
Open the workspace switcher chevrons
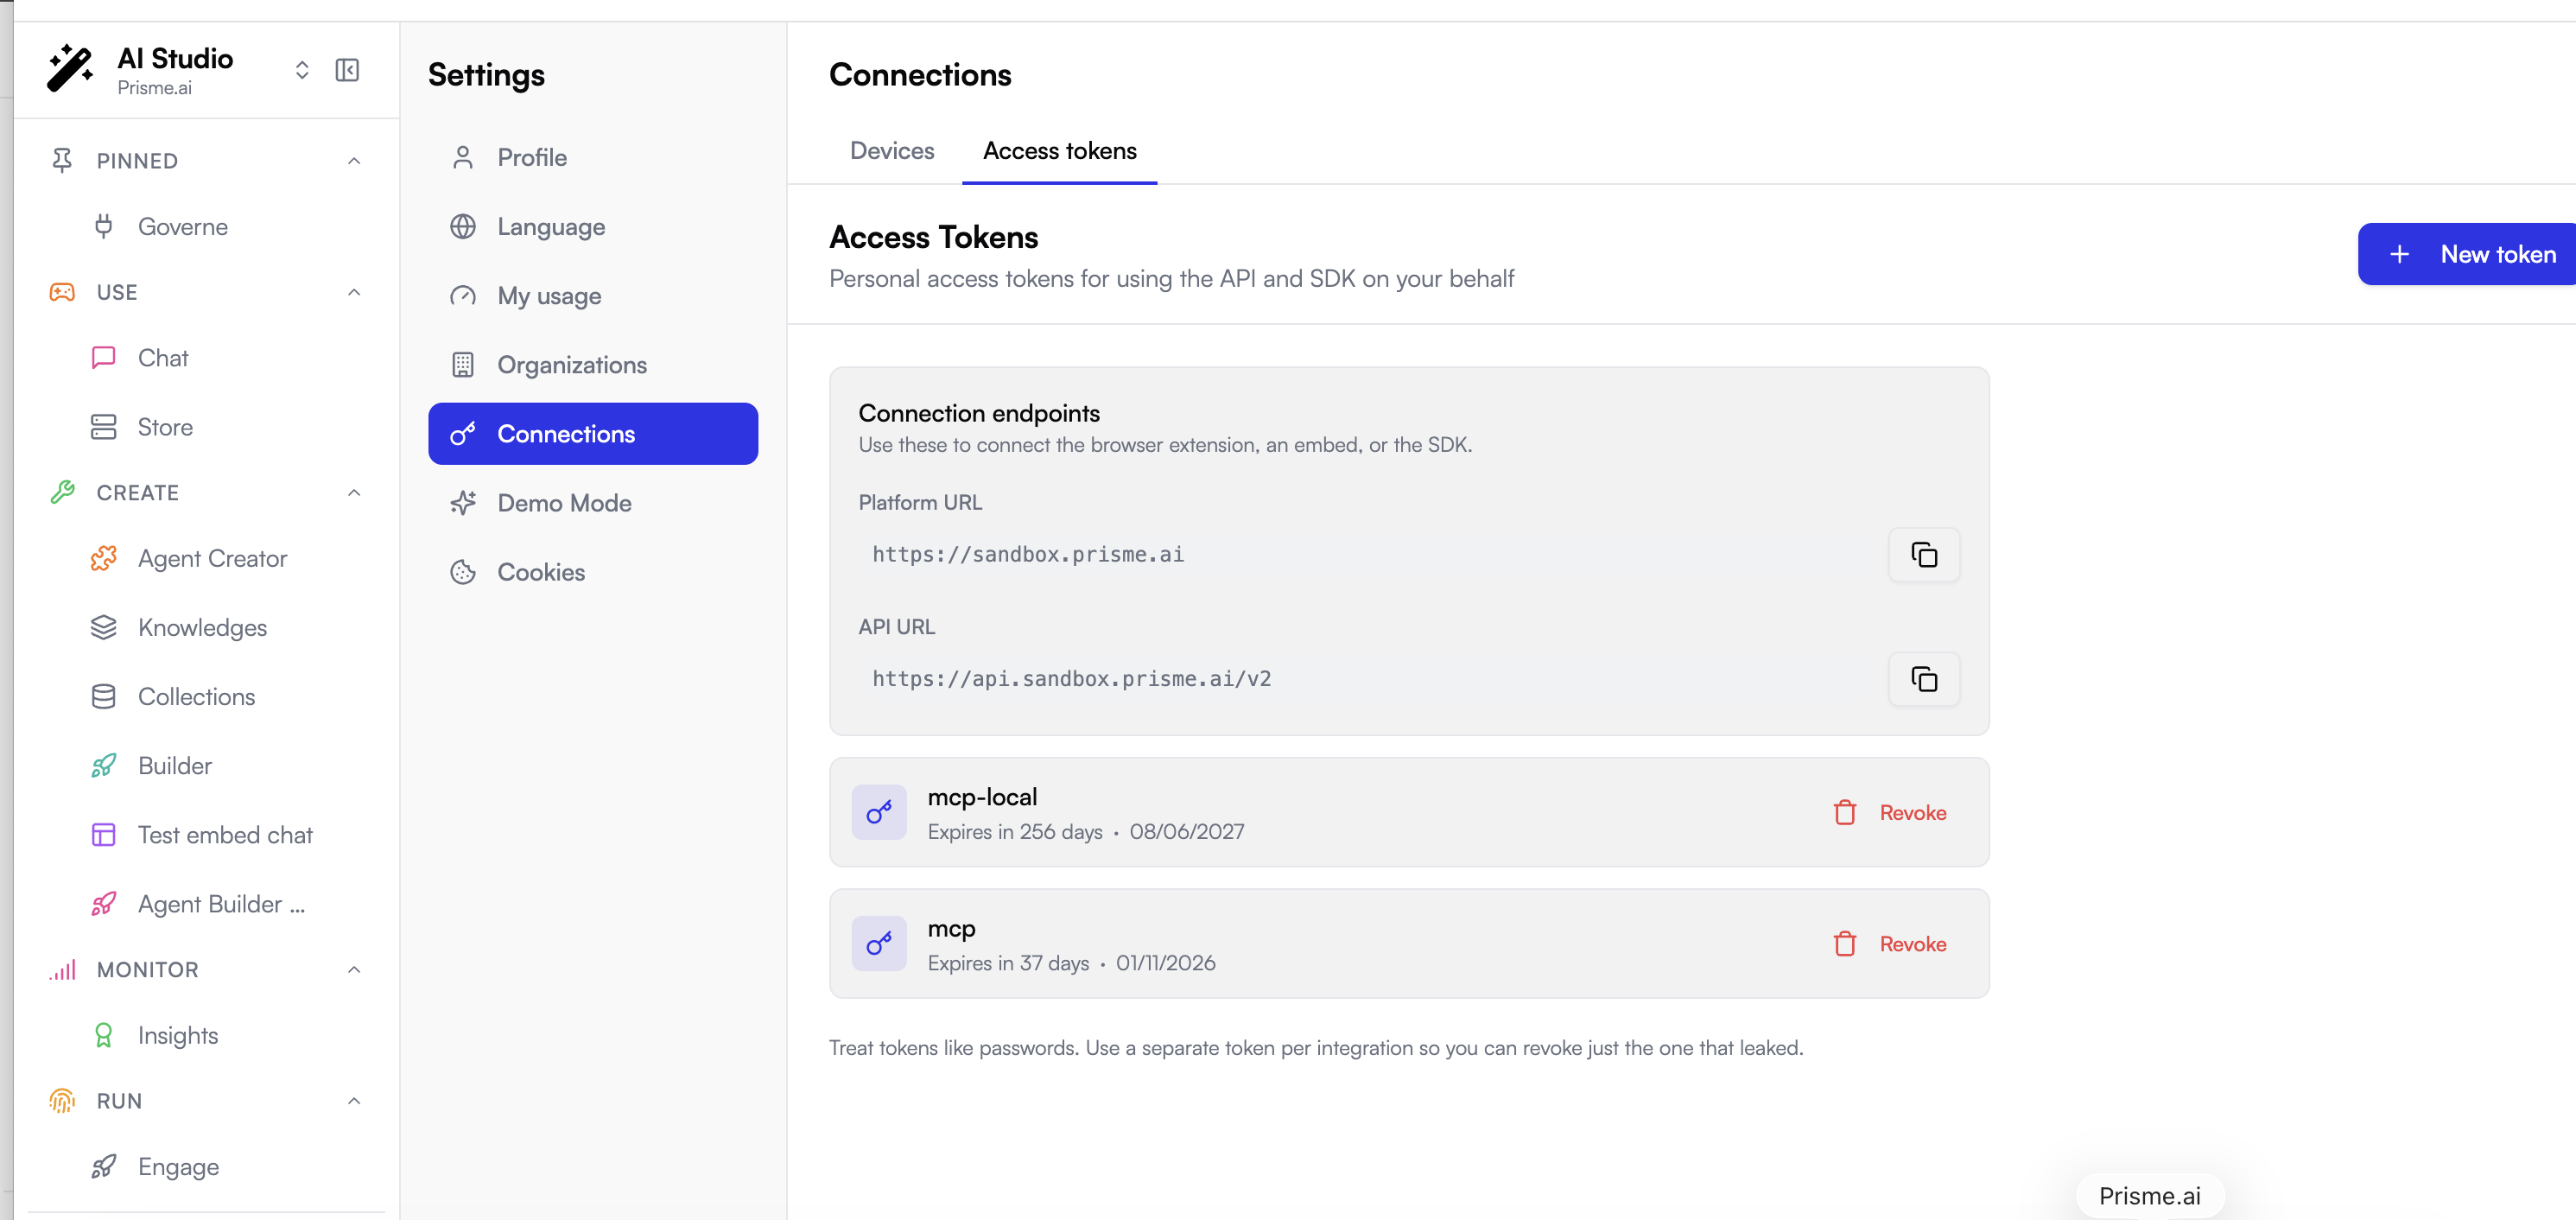302,70
